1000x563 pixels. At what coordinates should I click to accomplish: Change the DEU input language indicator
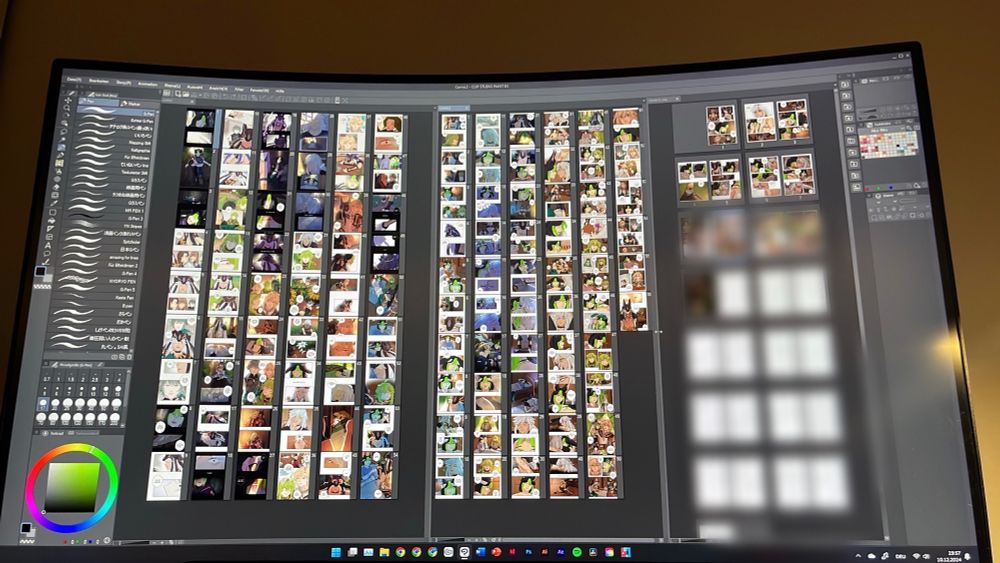point(901,557)
